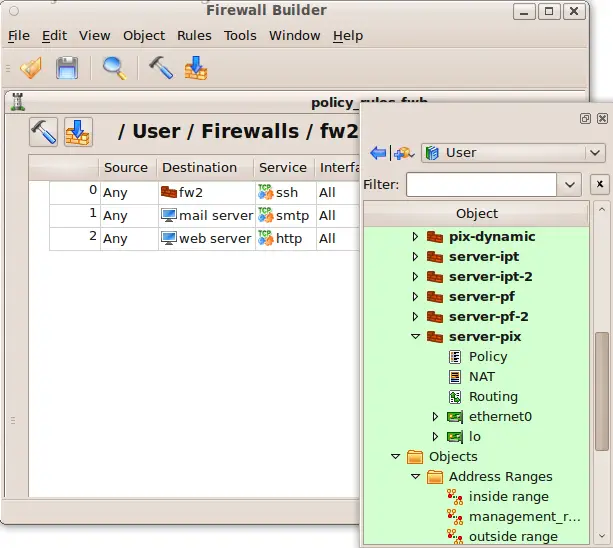The width and height of the screenshot is (613, 548).
Task: Open the Object menu
Action: coord(144,36)
